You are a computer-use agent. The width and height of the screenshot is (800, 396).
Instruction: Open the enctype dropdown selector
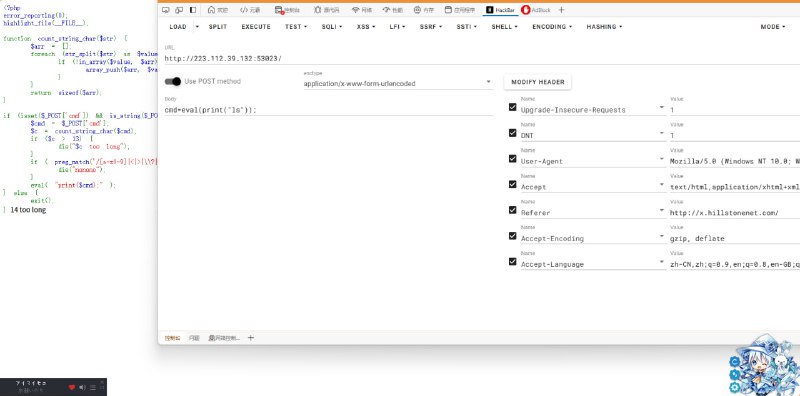398,83
